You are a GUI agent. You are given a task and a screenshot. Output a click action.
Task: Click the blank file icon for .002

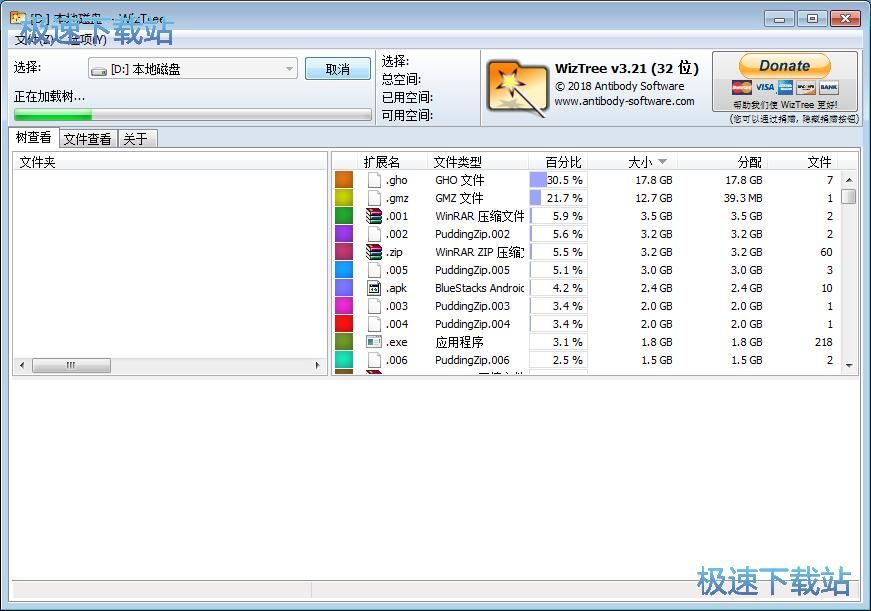tap(374, 233)
